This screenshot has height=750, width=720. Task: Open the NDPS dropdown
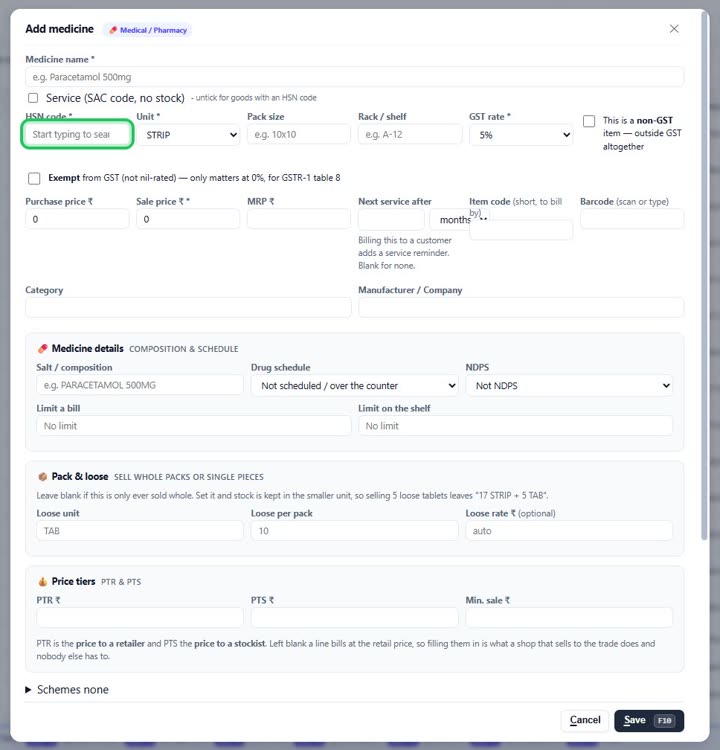pyautogui.click(x=569, y=386)
